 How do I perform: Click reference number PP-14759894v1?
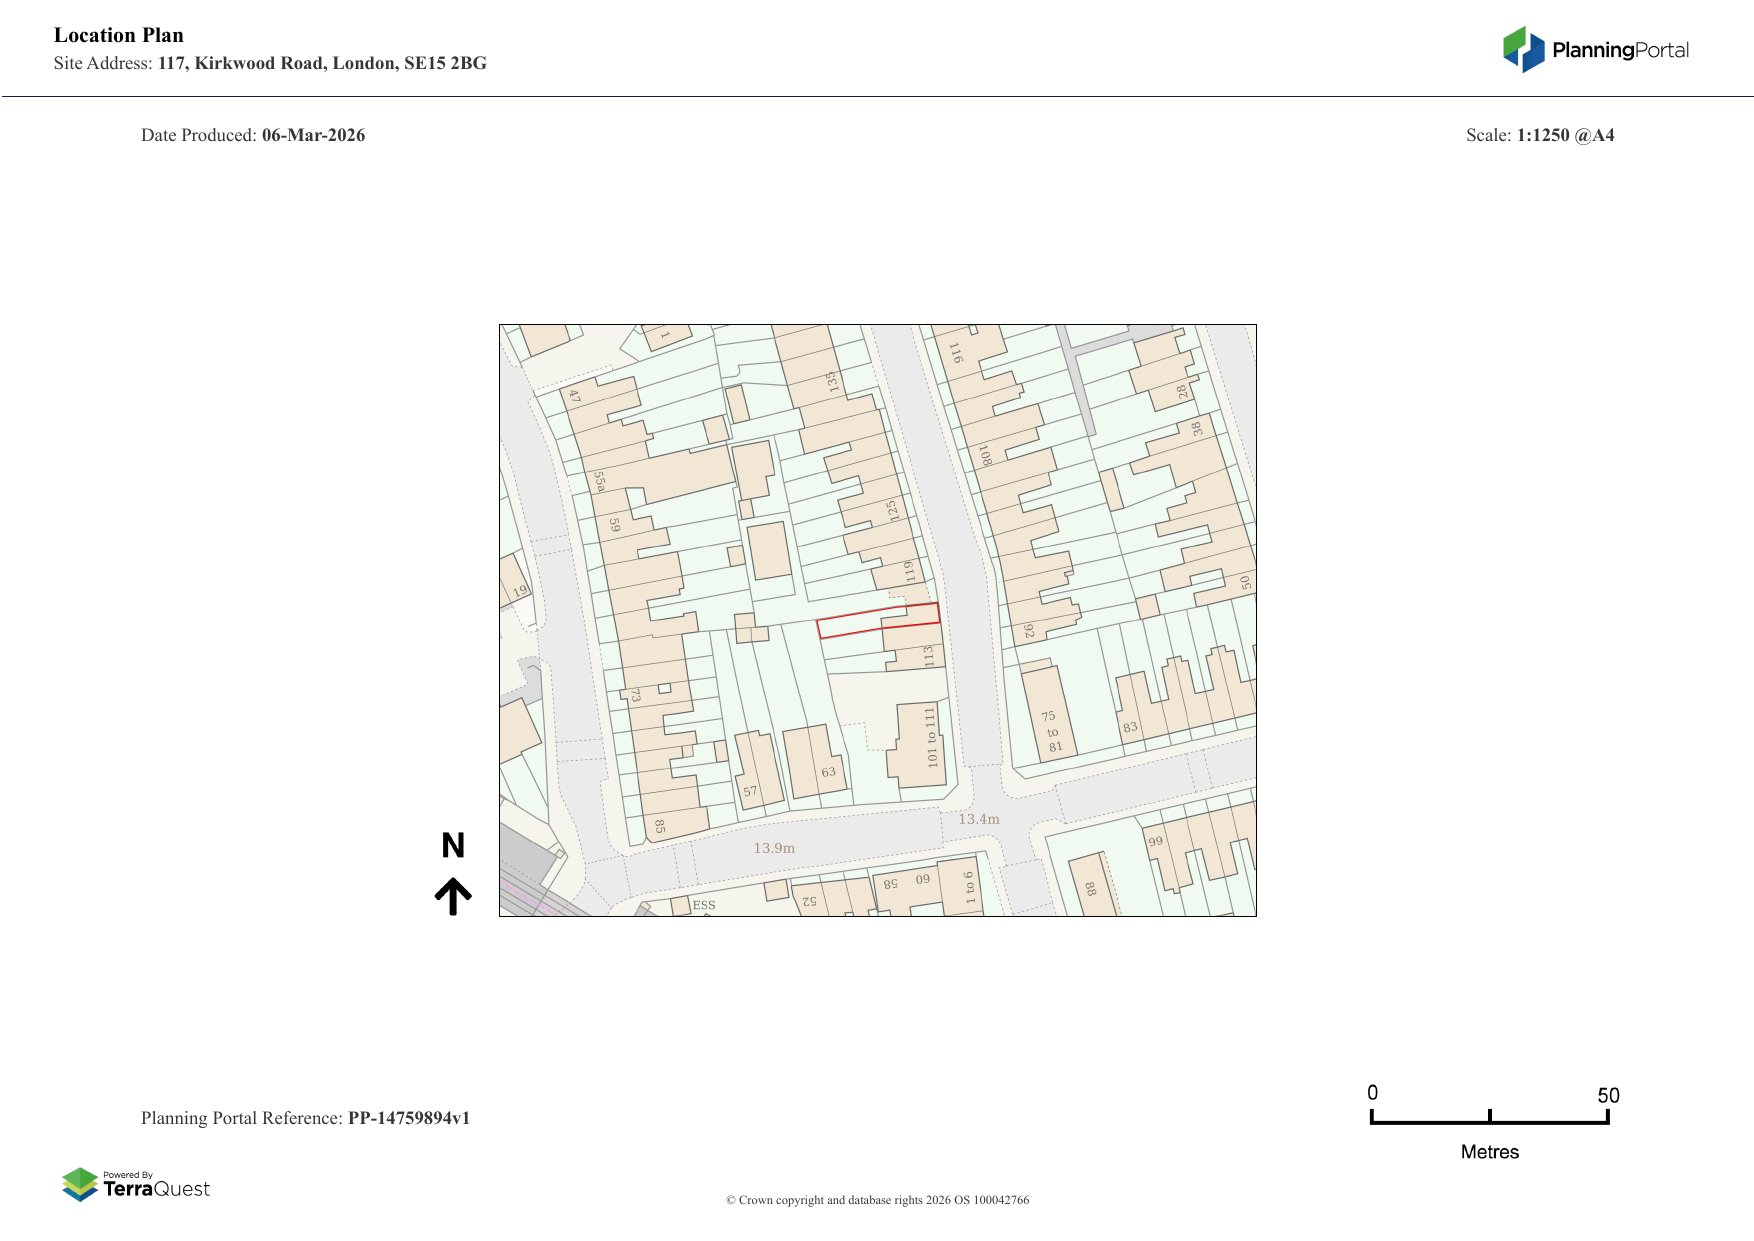click(x=408, y=1118)
